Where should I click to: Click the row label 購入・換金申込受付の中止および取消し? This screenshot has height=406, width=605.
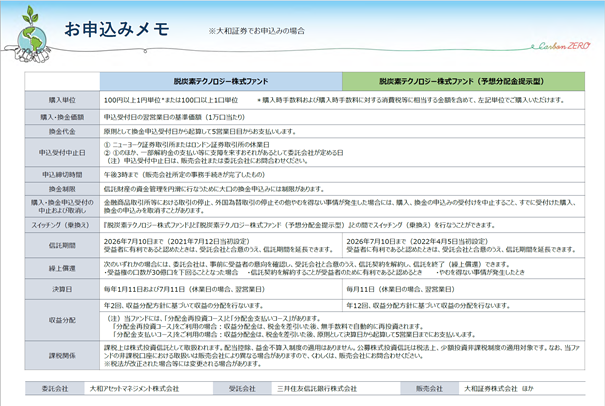[x=62, y=206]
